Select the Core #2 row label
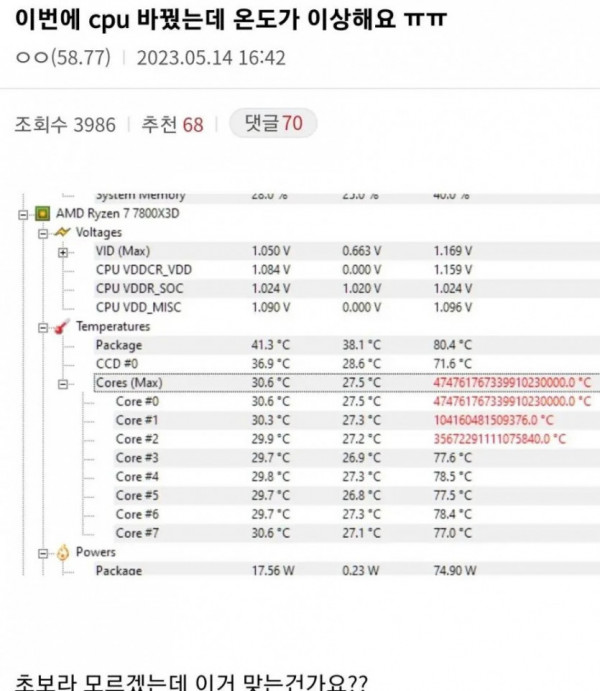600x691 pixels. (x=137, y=439)
